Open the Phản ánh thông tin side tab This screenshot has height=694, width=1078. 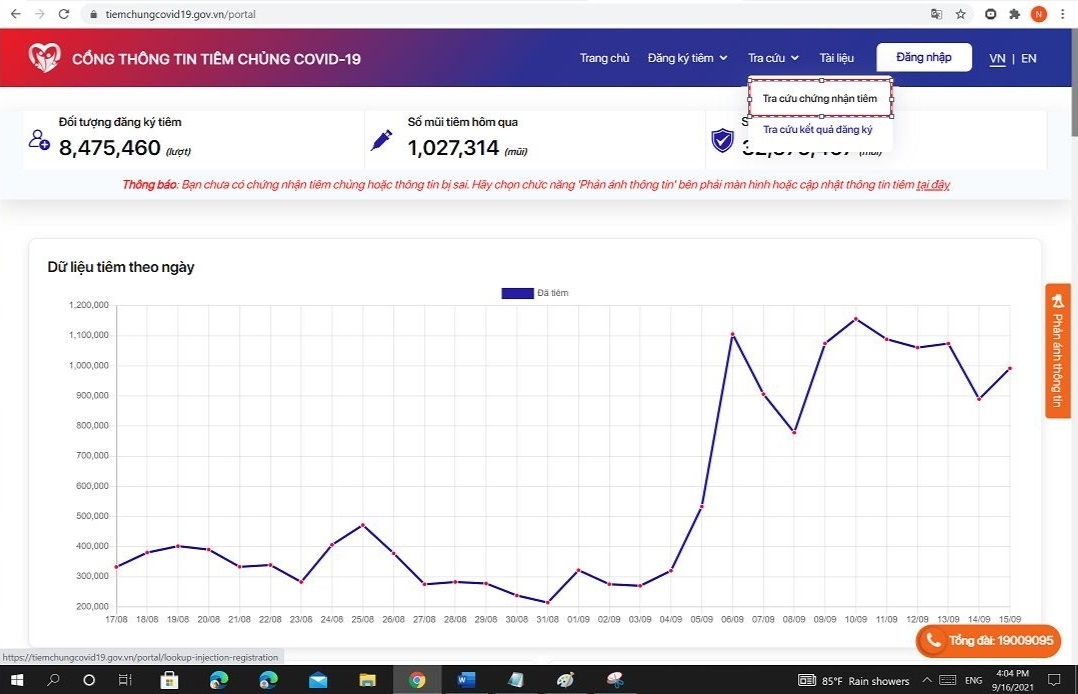pos(1057,351)
